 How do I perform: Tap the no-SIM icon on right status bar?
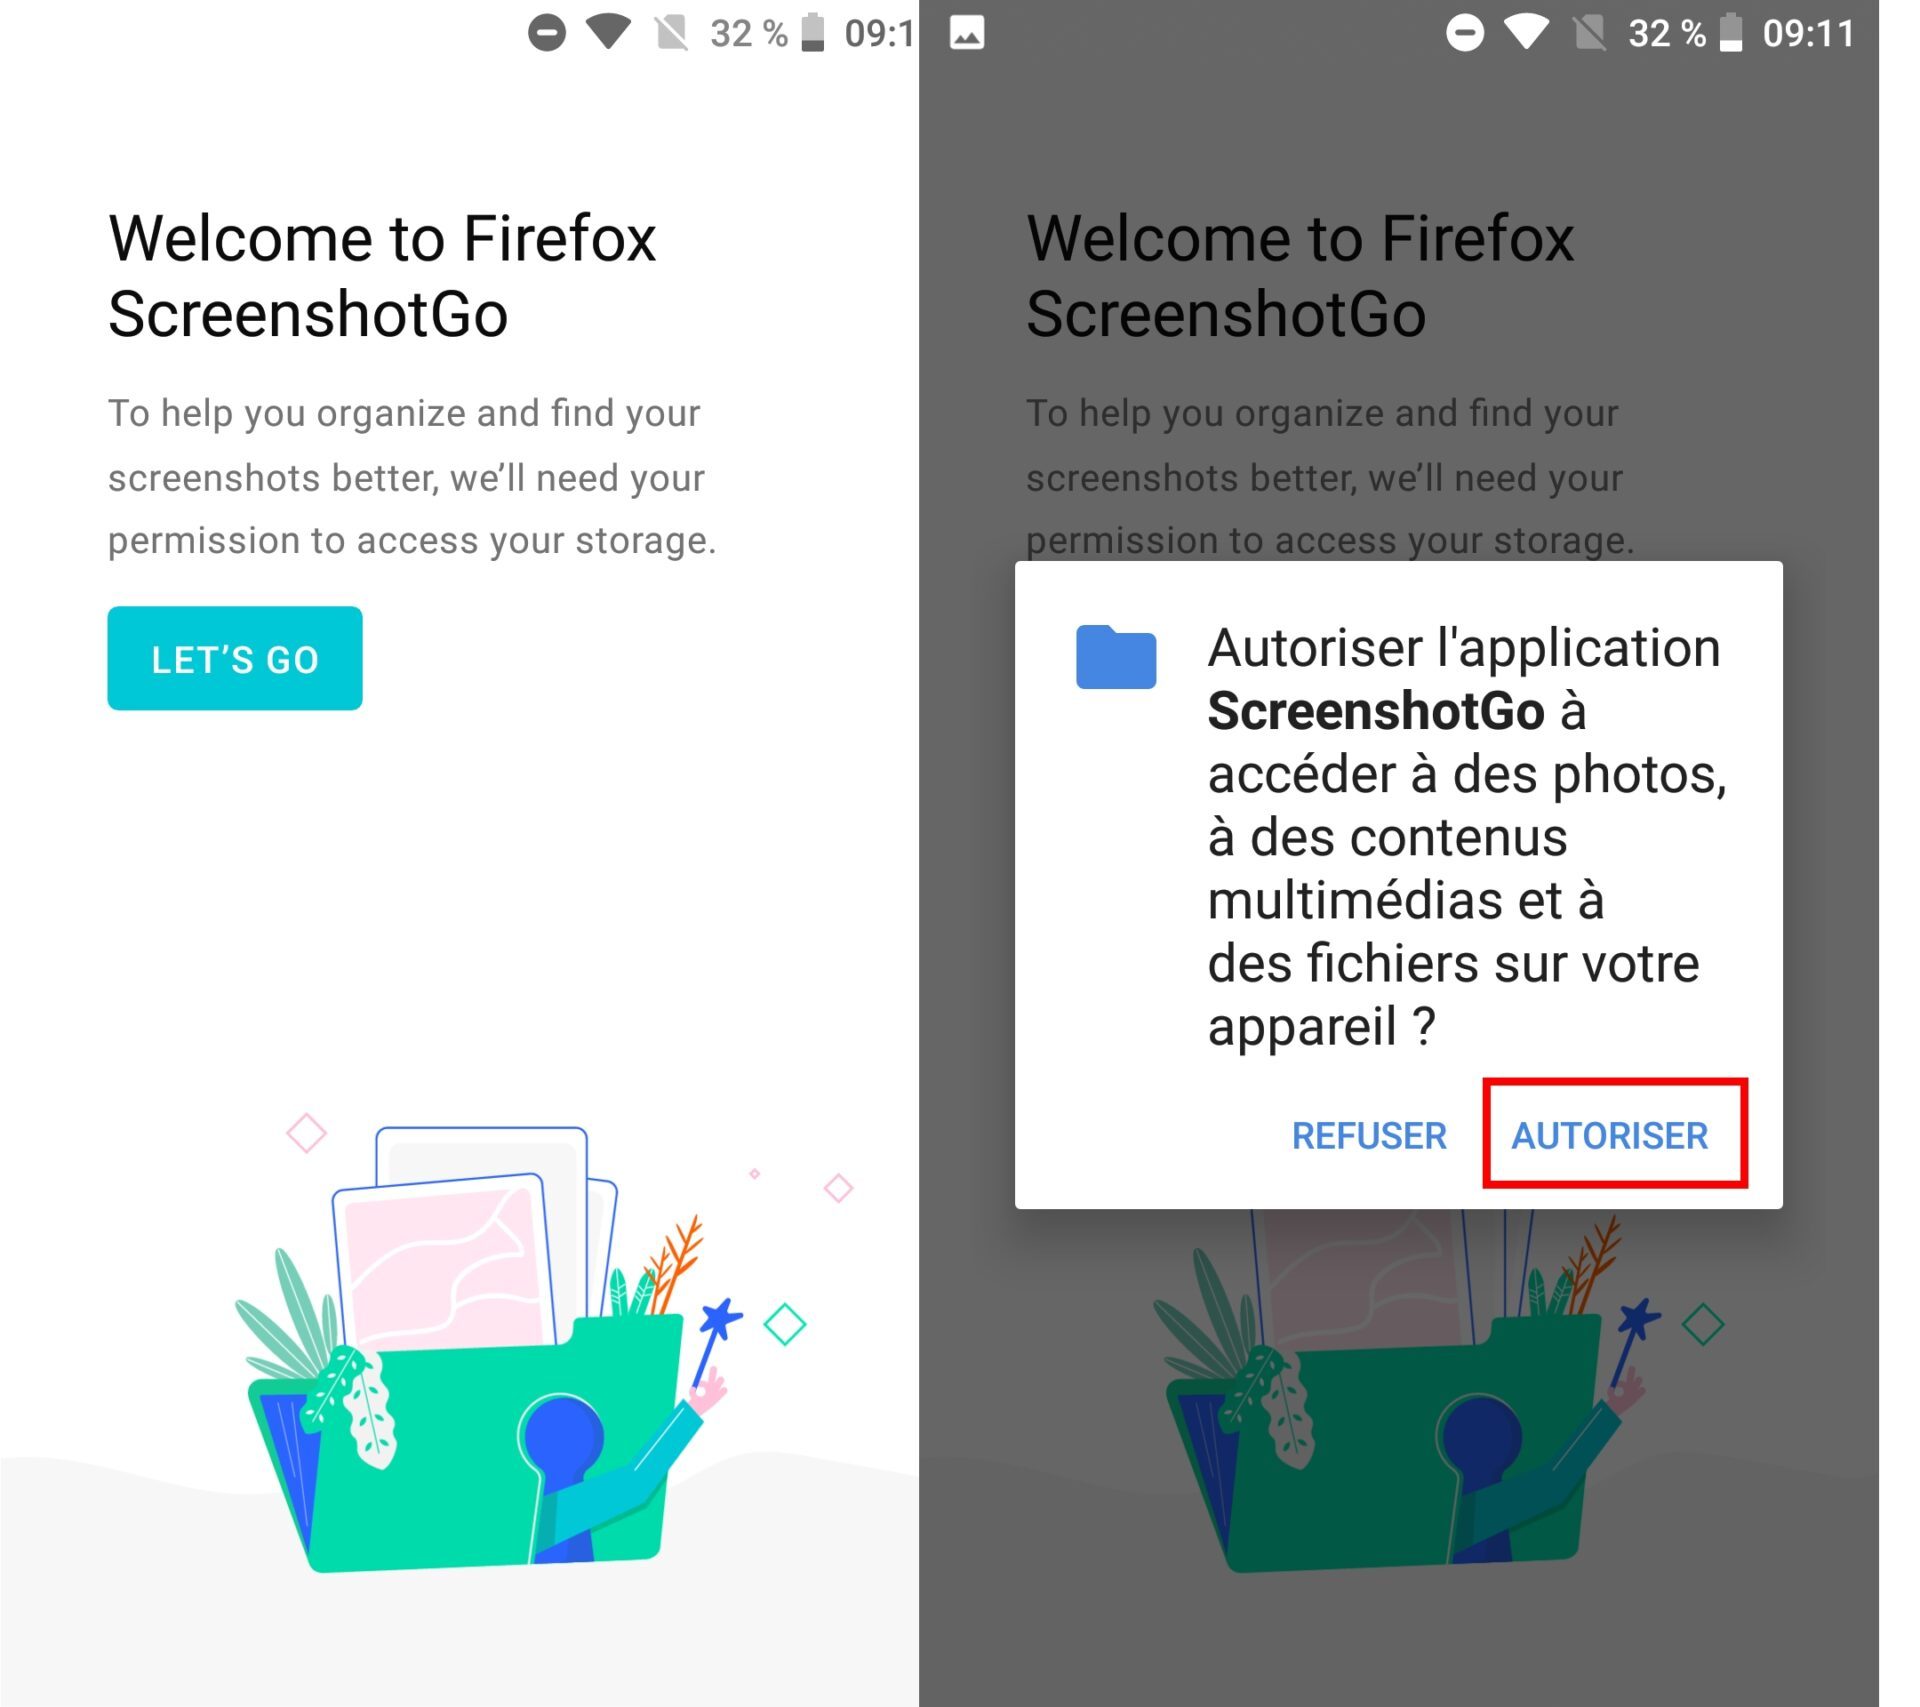click(1589, 33)
